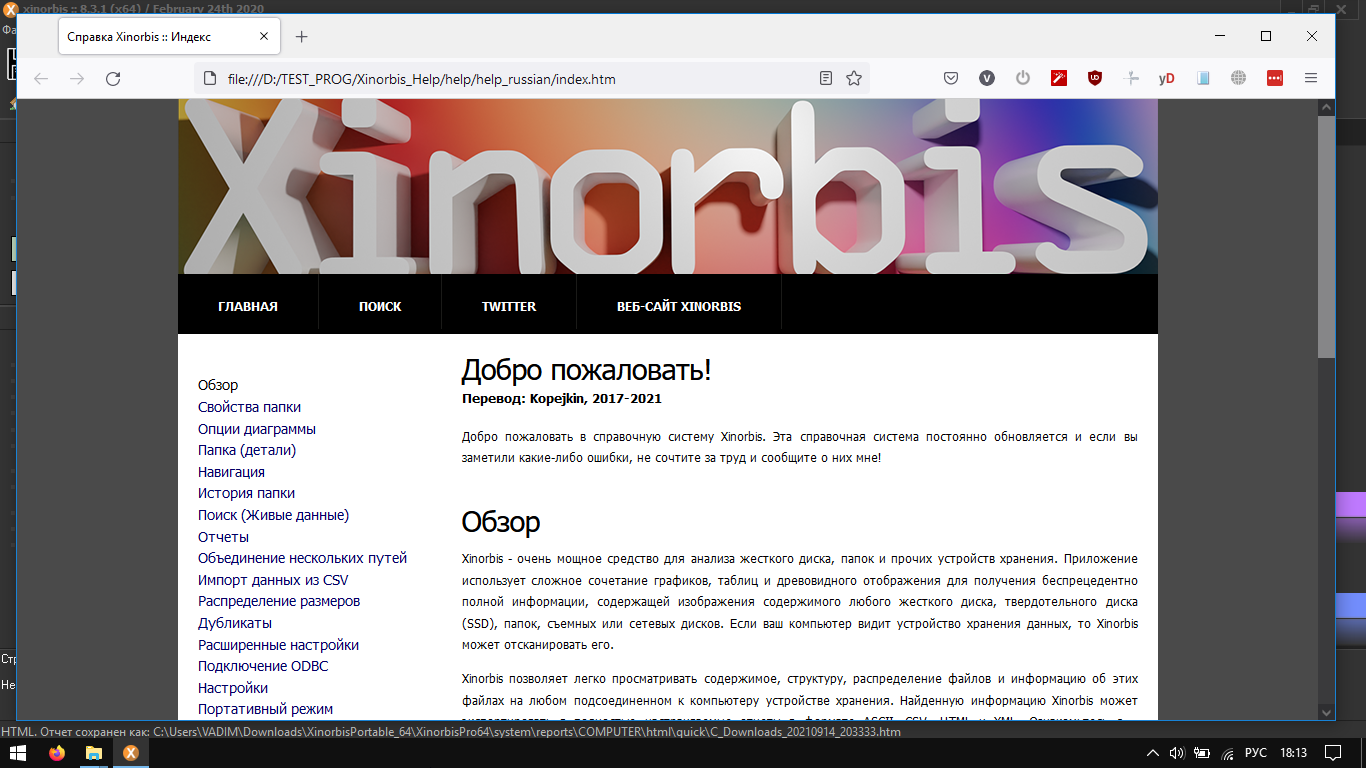Click the gray globe extension icon
The height and width of the screenshot is (768, 1366).
[x=1239, y=78]
